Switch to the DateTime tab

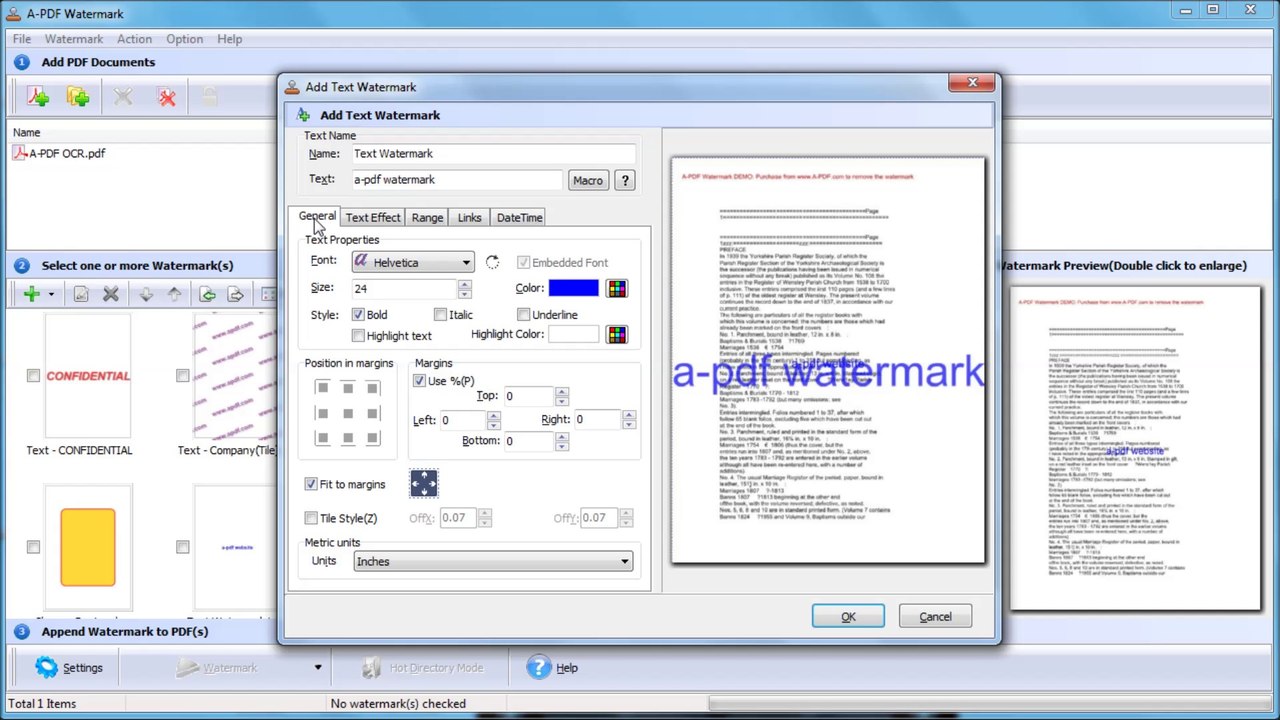[x=519, y=218]
